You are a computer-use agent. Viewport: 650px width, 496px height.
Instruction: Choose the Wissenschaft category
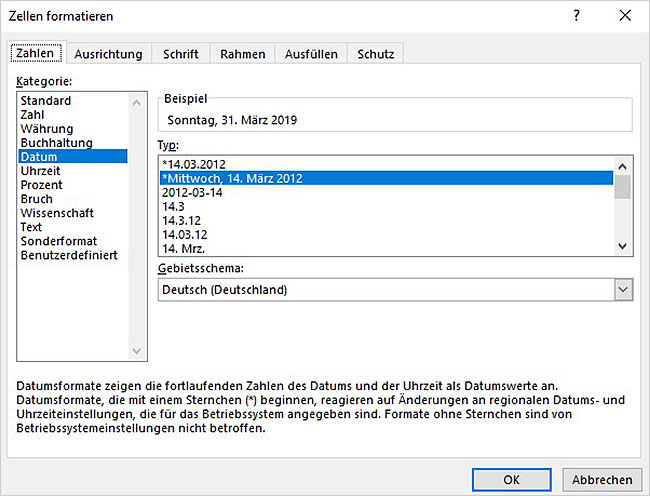73,213
